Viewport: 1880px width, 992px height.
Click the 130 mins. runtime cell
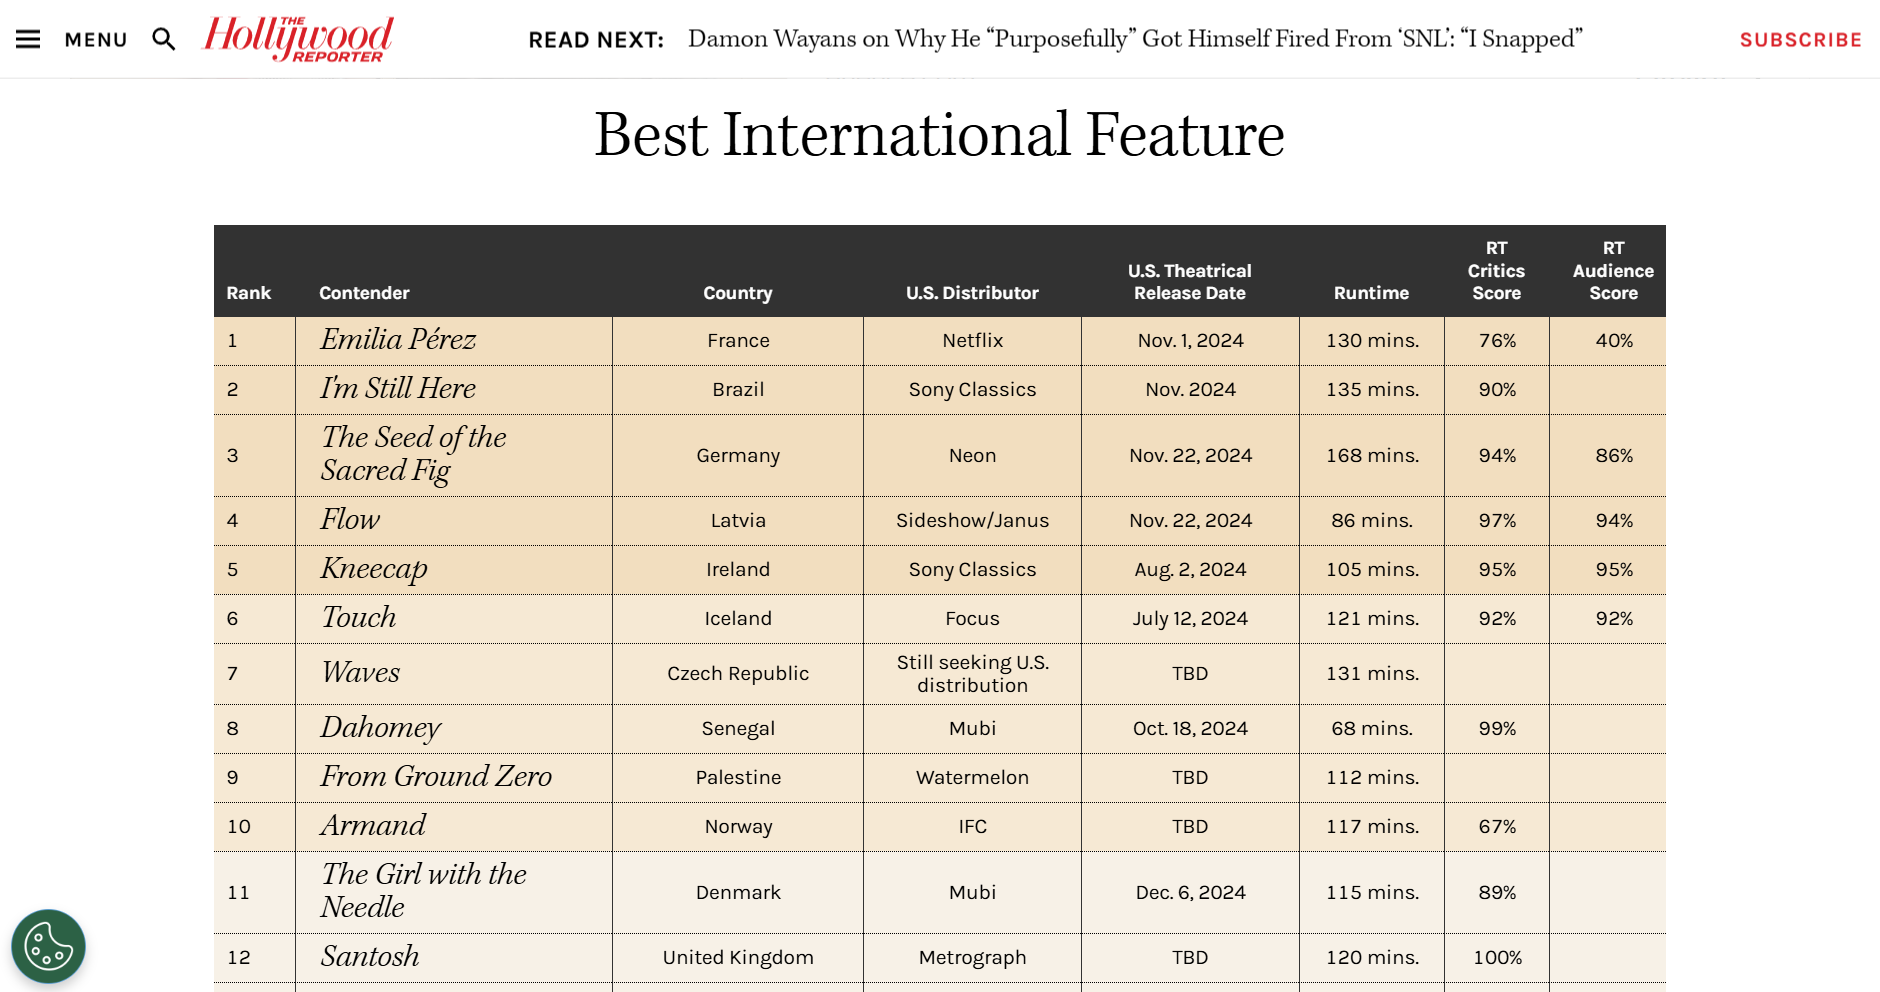point(1372,341)
